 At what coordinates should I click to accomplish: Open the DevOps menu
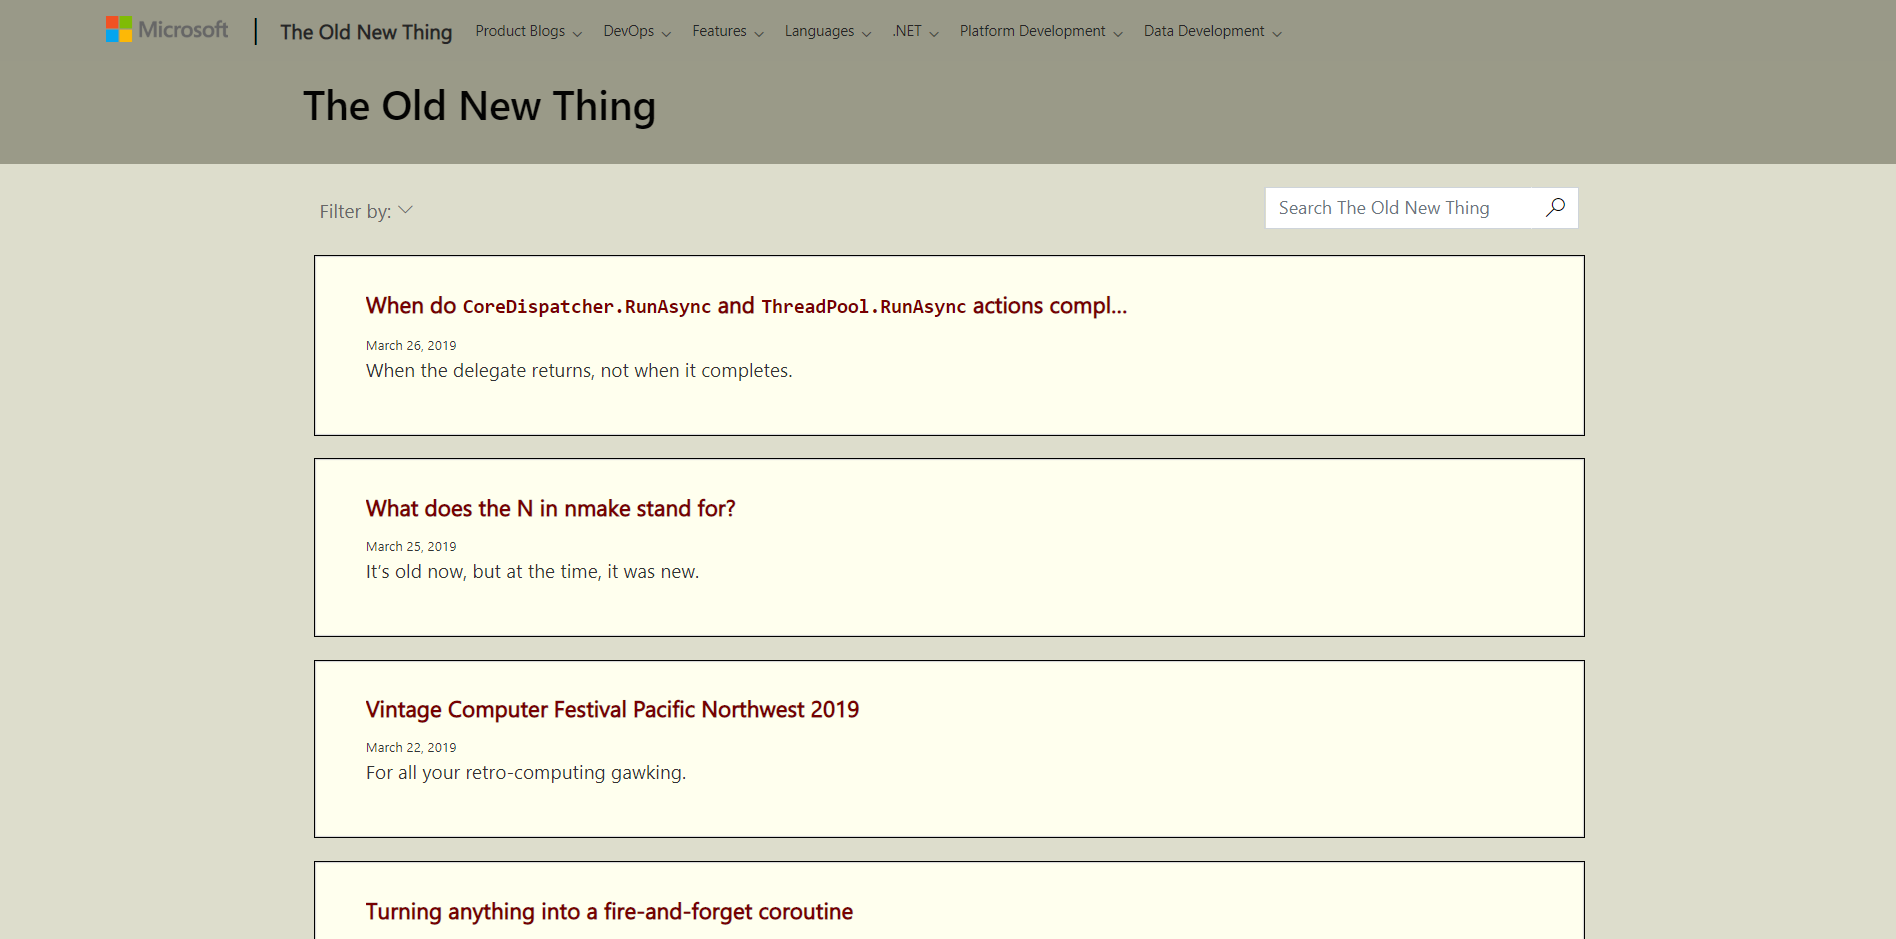(637, 31)
